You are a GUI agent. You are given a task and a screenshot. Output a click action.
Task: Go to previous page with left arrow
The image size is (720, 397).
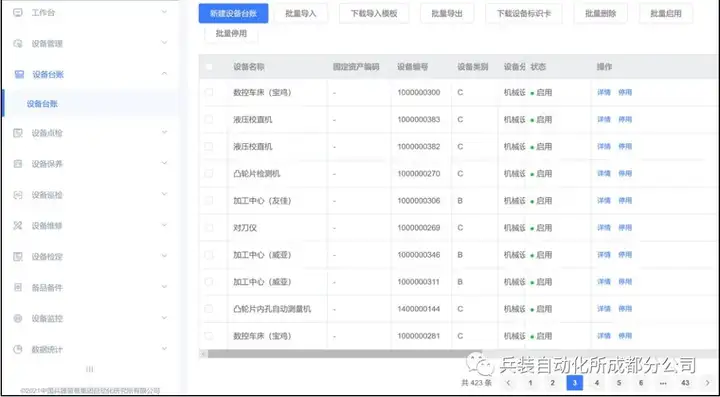(508, 383)
